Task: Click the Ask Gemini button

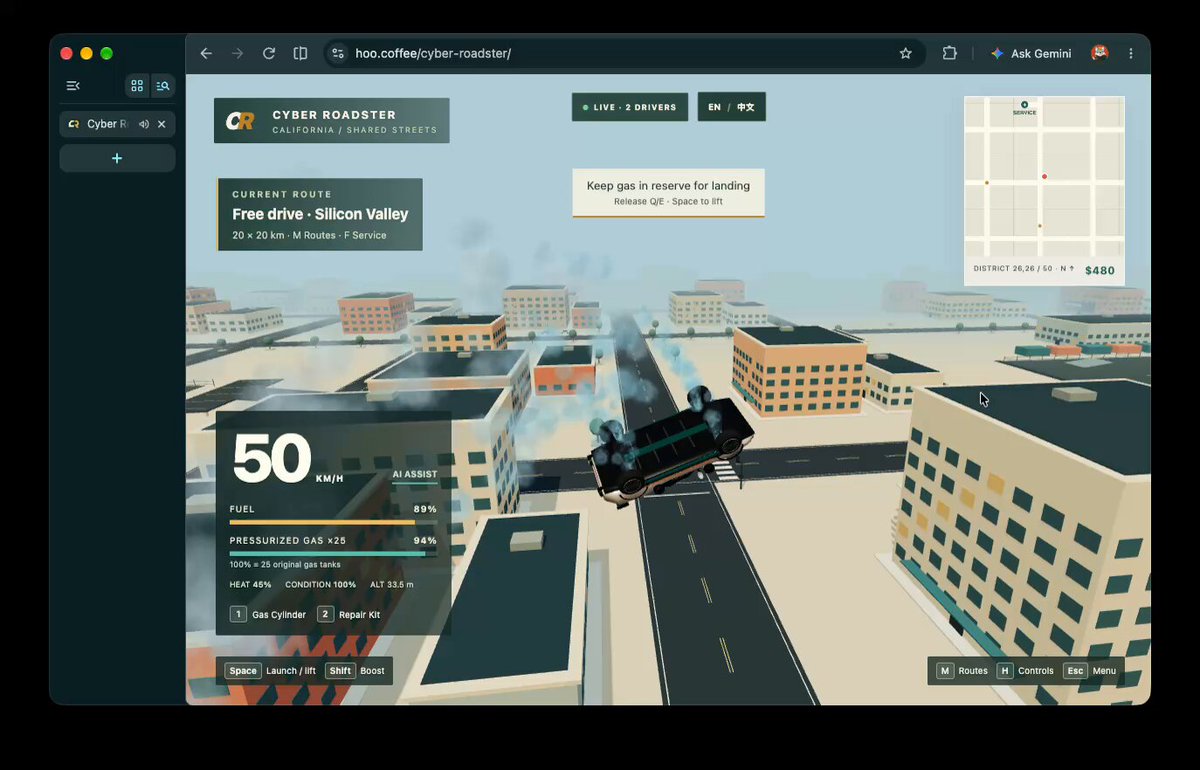Action: click(1031, 53)
